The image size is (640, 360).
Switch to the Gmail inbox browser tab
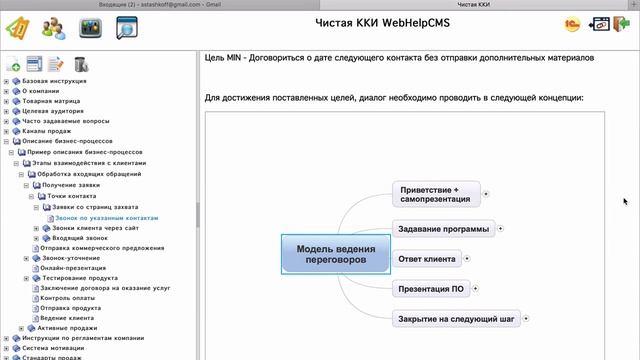[160, 4]
